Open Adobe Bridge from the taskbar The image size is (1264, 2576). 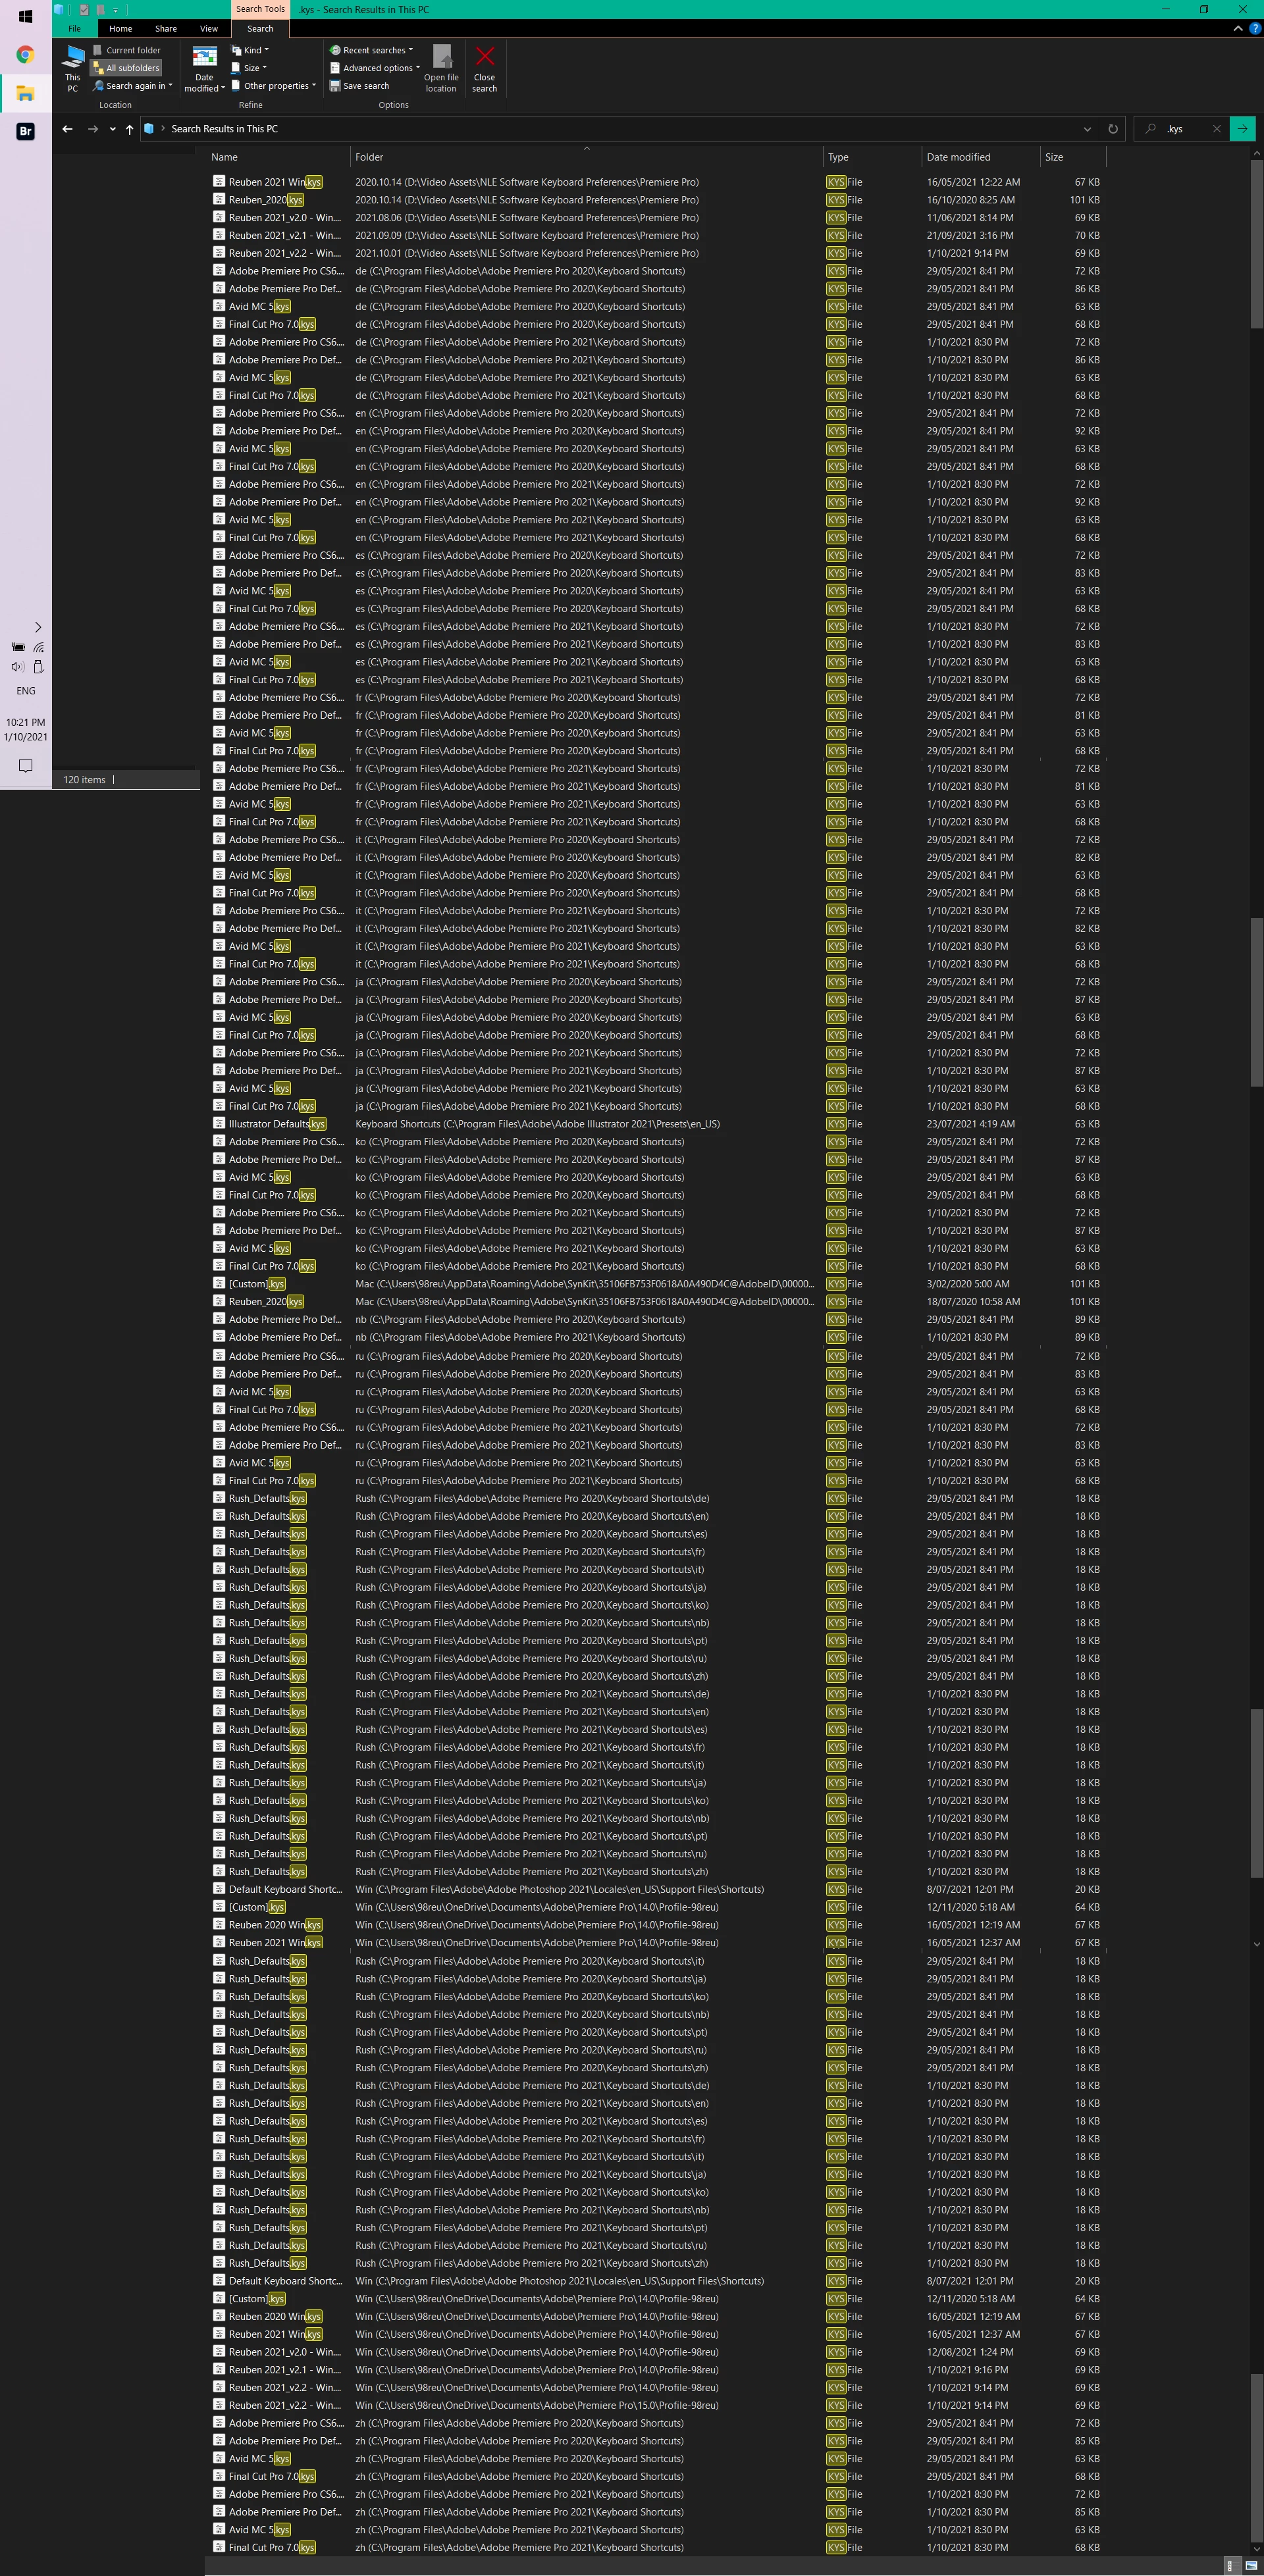coord(25,131)
